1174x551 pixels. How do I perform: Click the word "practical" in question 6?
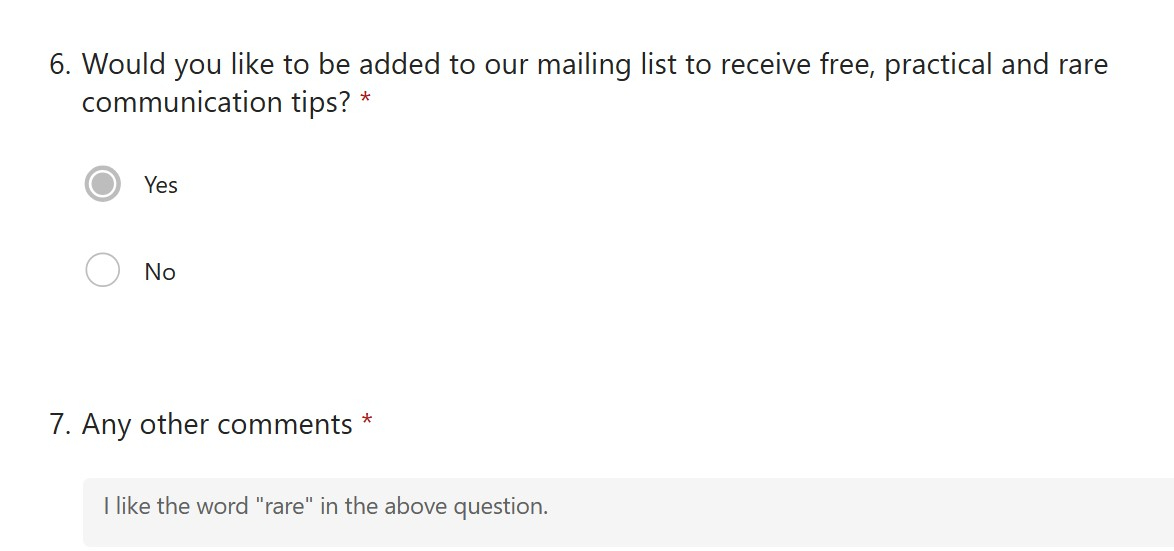pyautogui.click(x=938, y=65)
